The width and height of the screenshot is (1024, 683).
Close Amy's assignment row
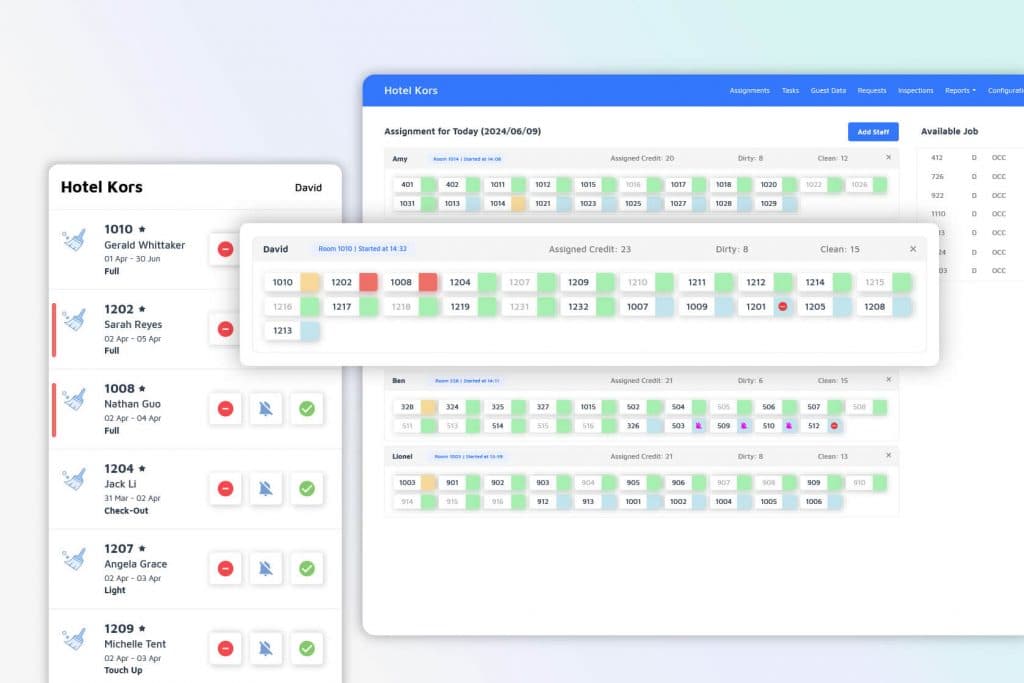tap(888, 158)
